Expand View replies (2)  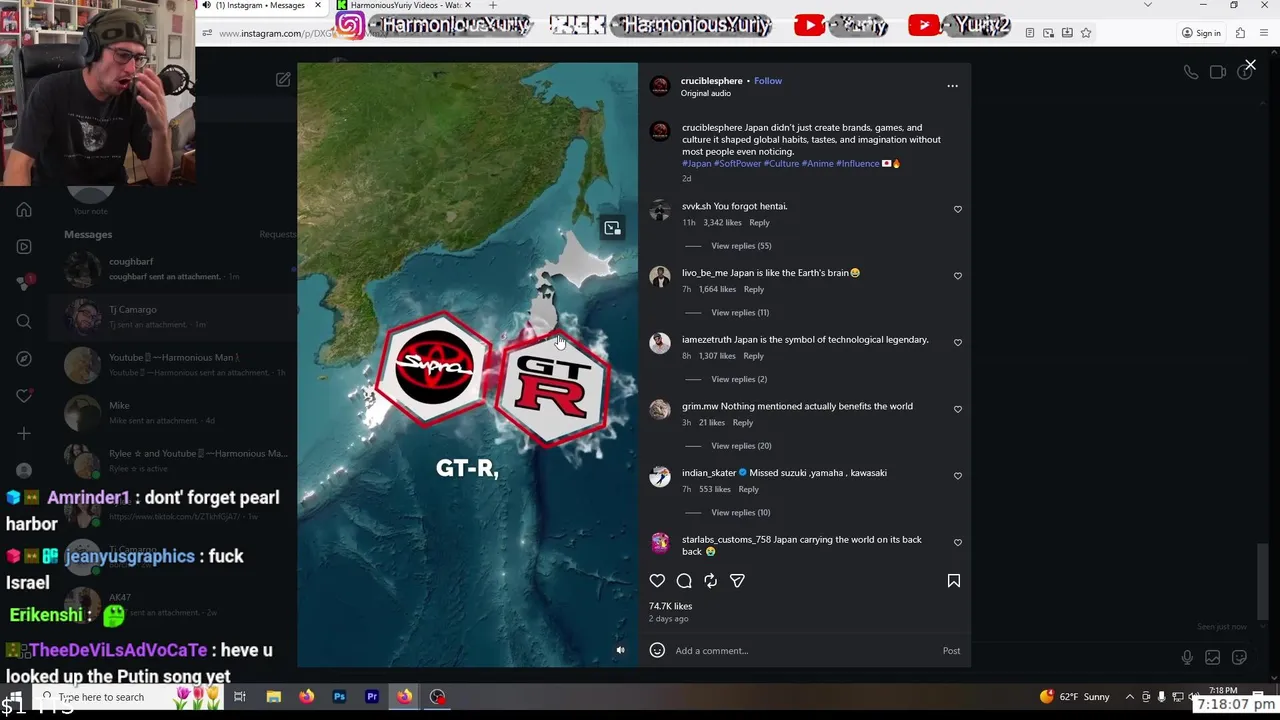[x=739, y=380]
